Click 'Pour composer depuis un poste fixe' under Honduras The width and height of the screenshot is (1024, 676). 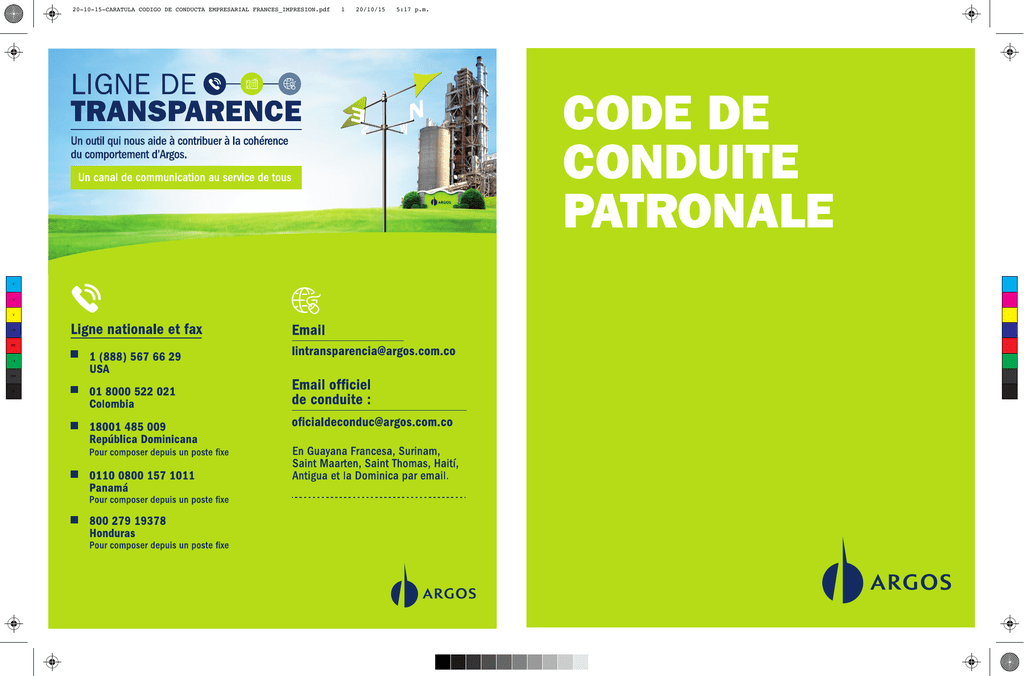pyautogui.click(x=159, y=545)
